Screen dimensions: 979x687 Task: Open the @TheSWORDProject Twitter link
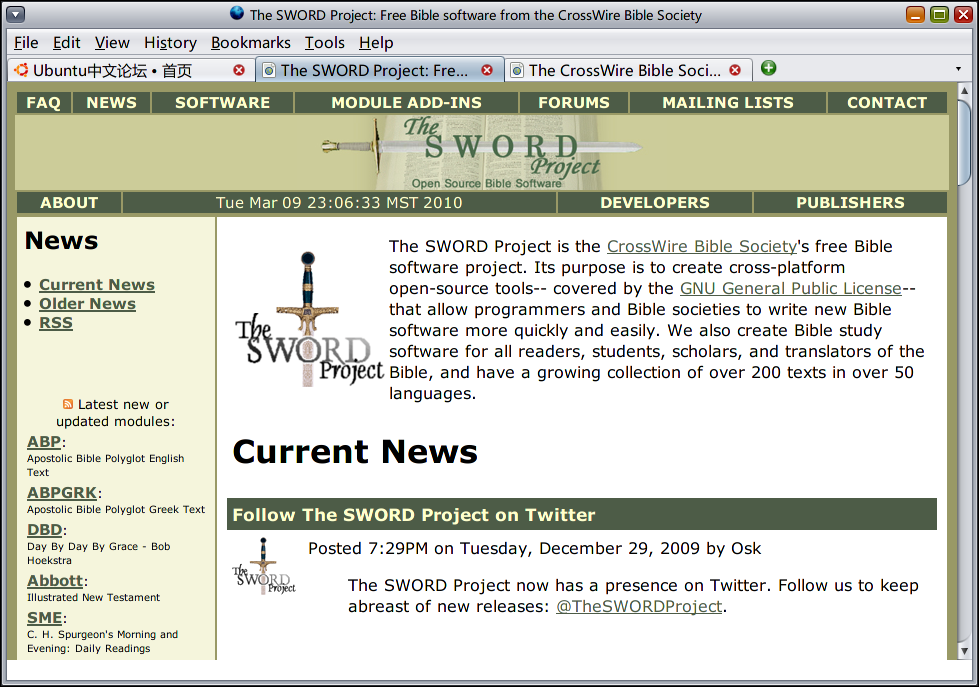pyautogui.click(x=639, y=606)
